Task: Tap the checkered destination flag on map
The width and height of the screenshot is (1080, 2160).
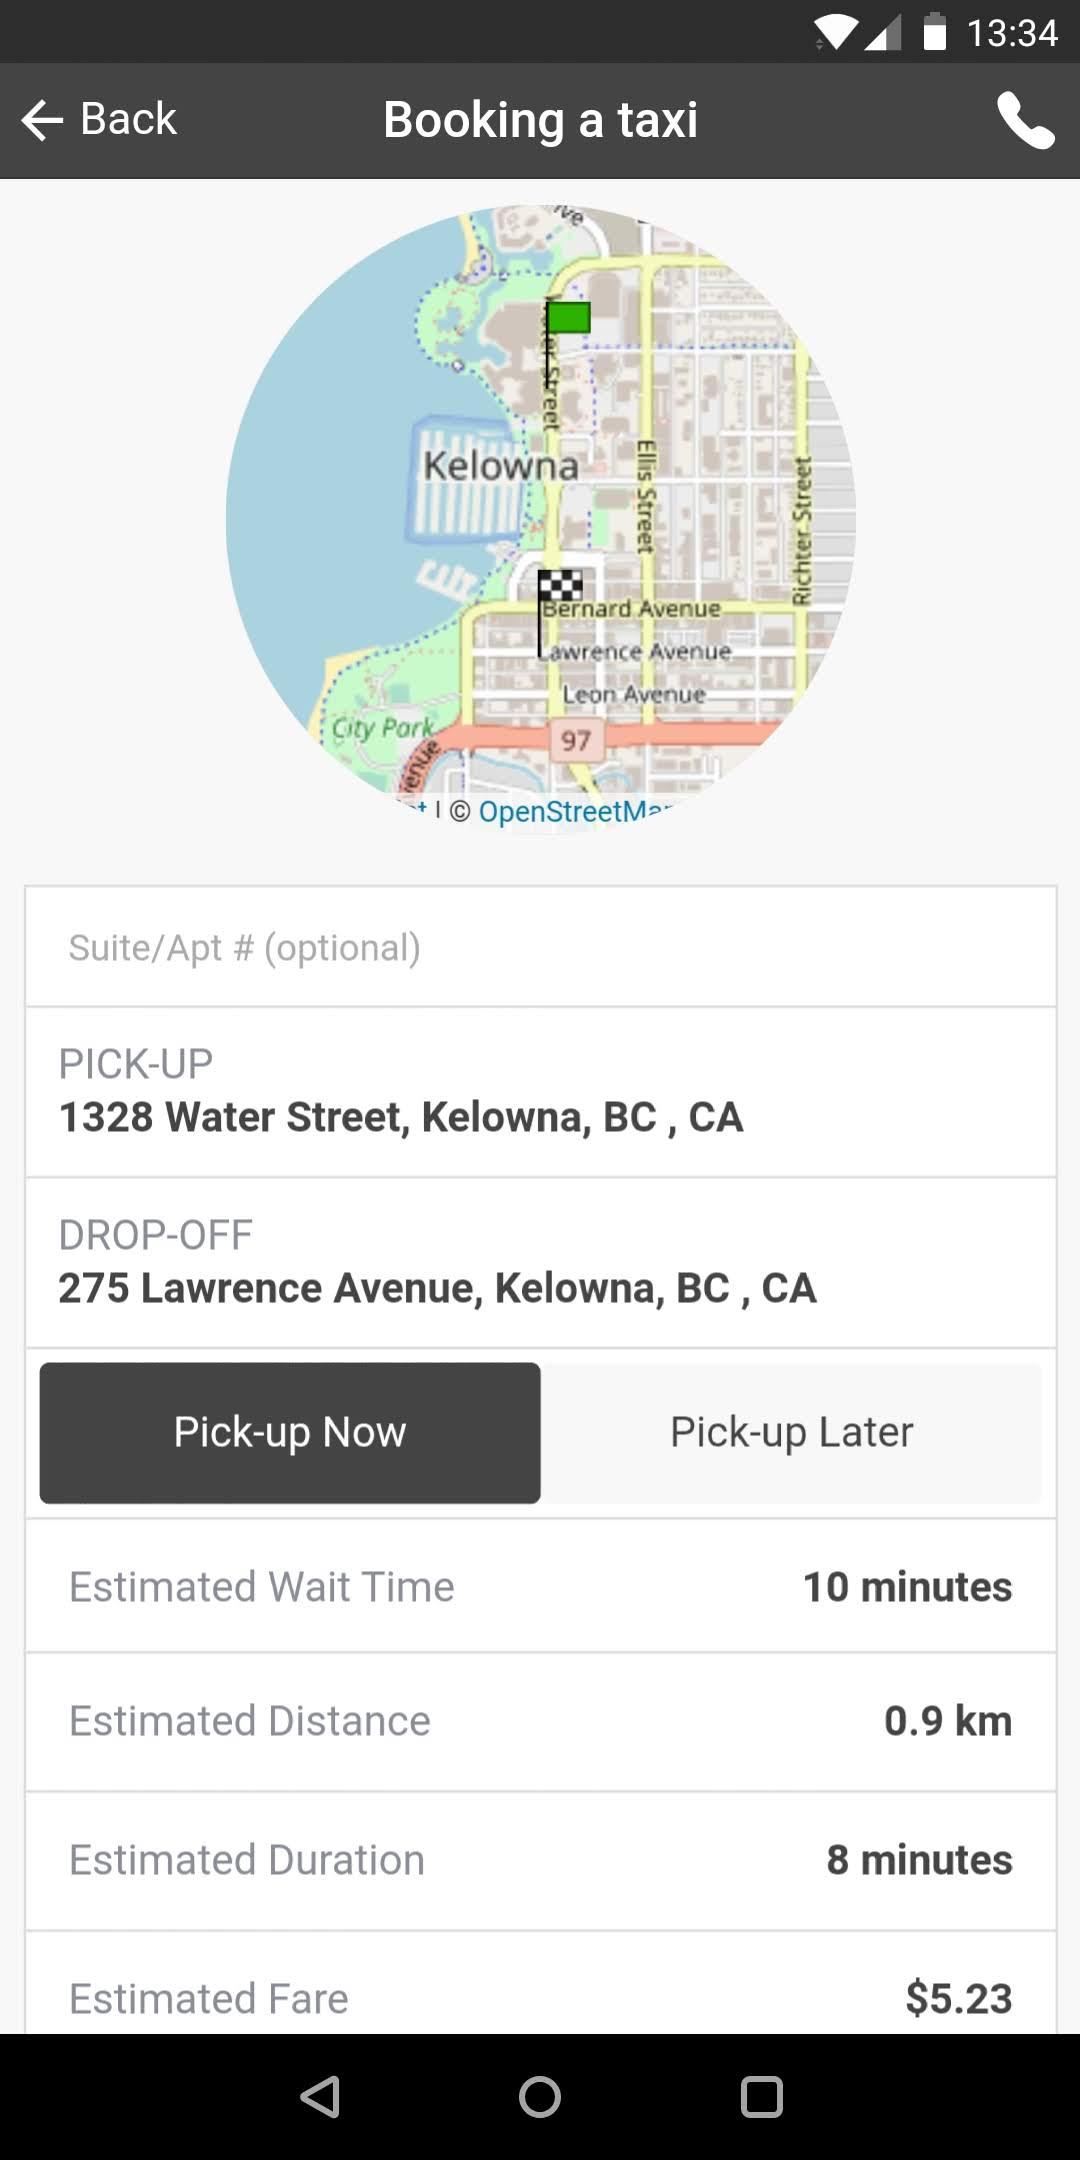Action: click(559, 586)
